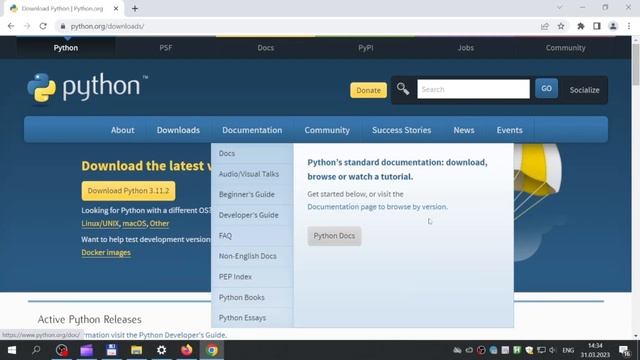Select Audio/Visual Talks
The image size is (640, 360).
(x=252, y=174)
